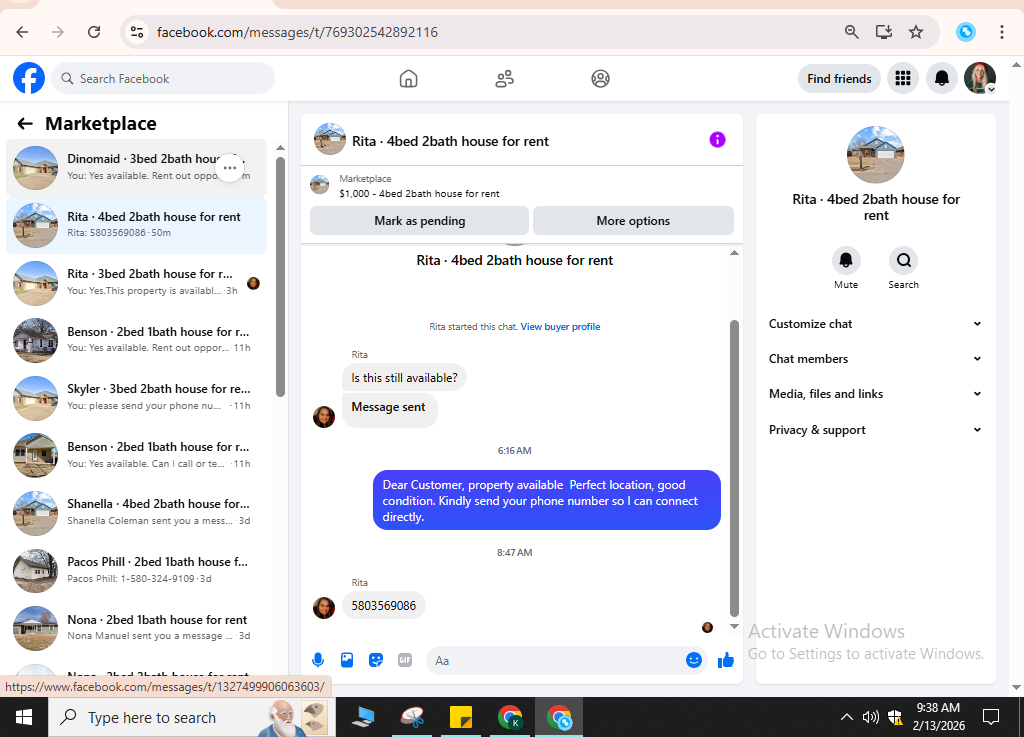Mute the Rita conversation with bell icon

click(x=846, y=260)
